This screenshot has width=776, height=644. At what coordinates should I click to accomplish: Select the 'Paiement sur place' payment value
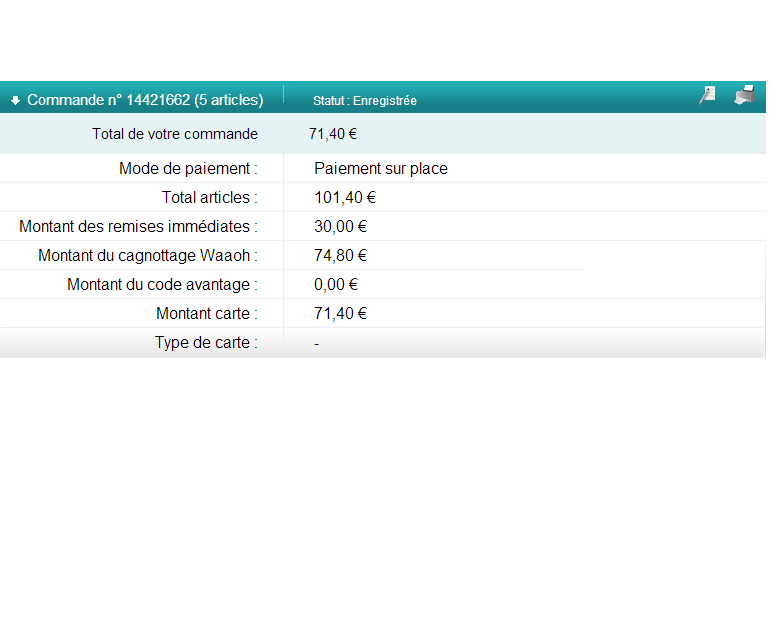tap(380, 169)
